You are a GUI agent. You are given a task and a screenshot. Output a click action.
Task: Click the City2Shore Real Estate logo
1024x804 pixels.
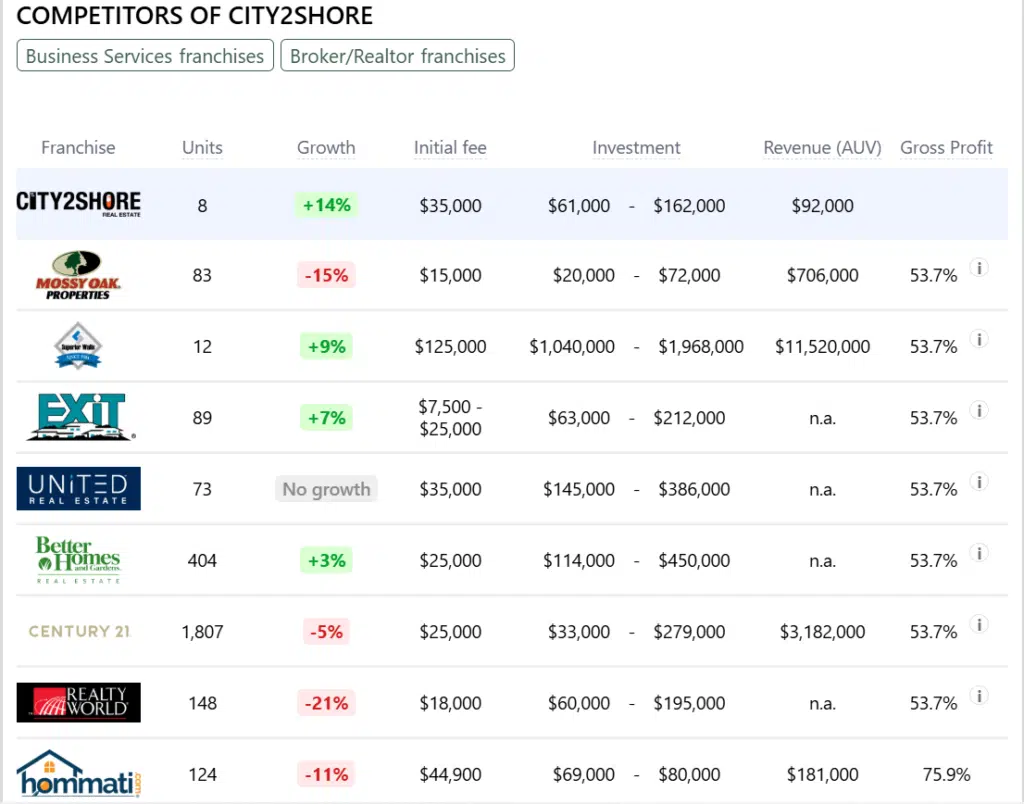(78, 204)
